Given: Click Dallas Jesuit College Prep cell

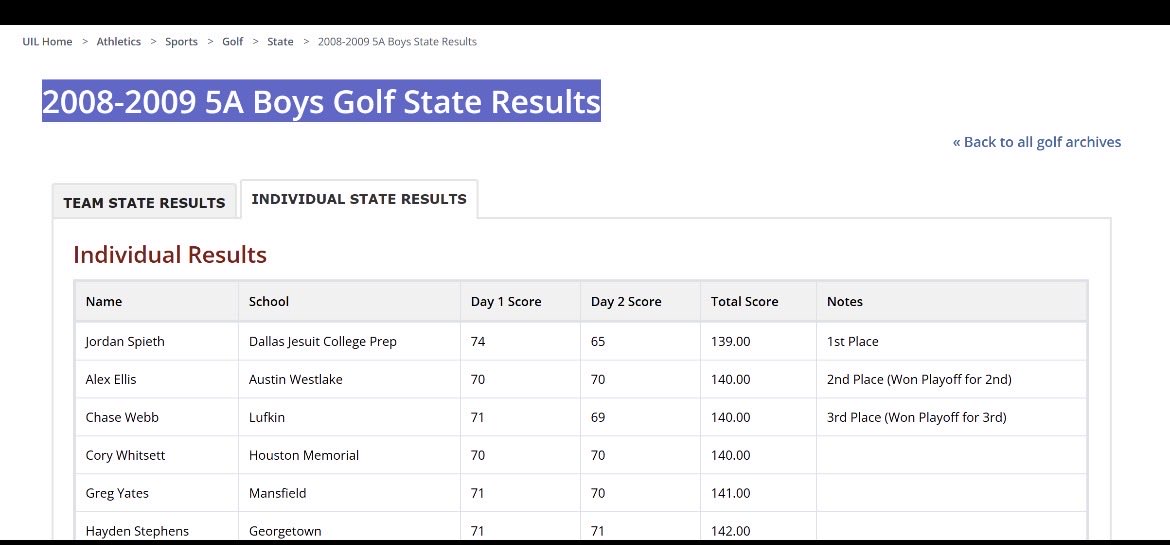Looking at the screenshot, I should pos(349,341).
